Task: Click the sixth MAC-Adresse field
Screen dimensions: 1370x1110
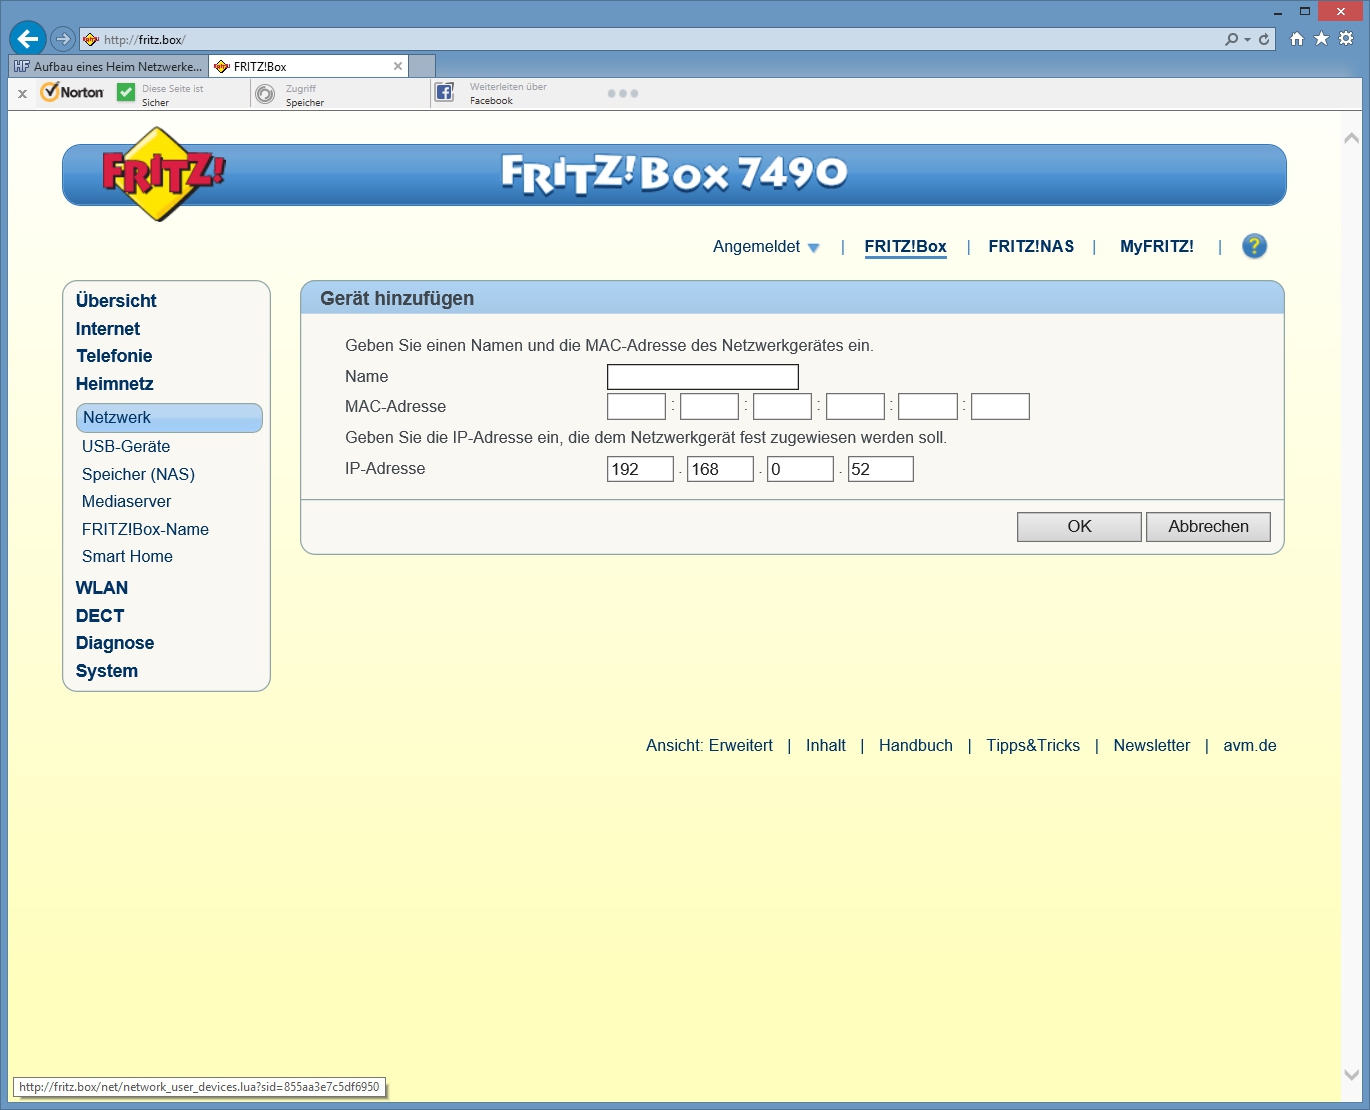Action: [1000, 407]
